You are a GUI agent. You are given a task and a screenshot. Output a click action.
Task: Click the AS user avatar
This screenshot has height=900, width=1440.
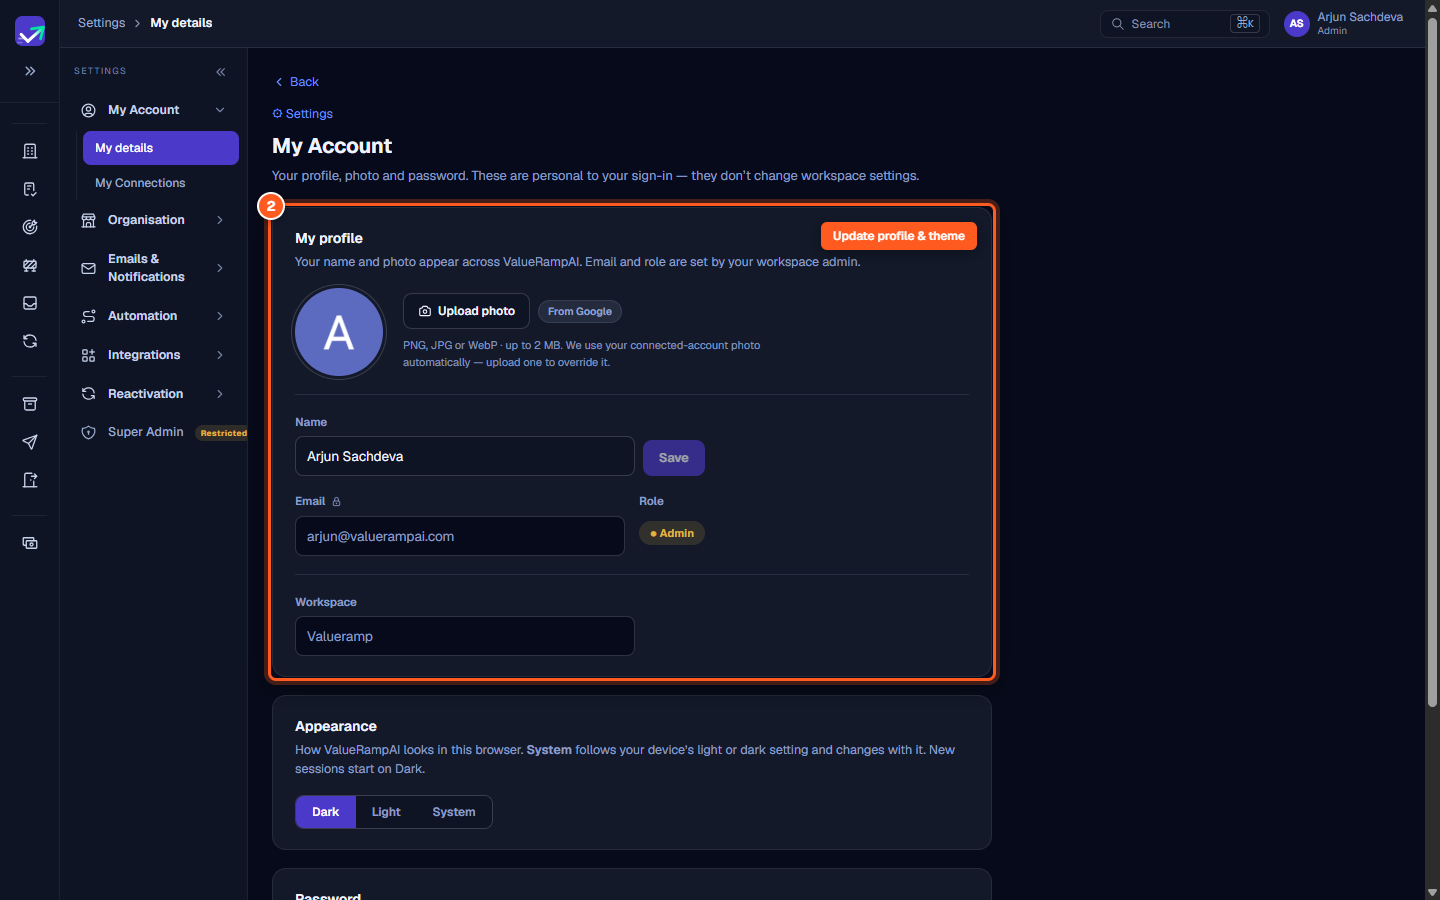pos(1296,24)
